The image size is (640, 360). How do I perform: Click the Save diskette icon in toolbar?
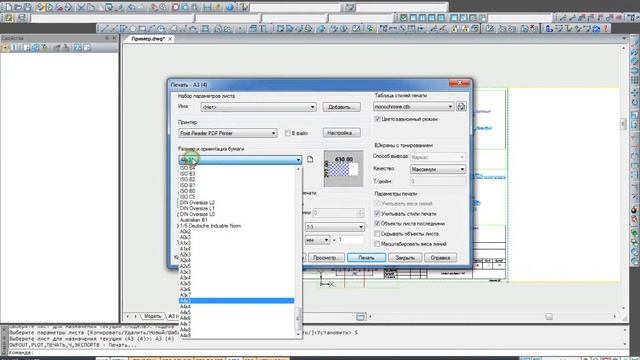point(28,7)
